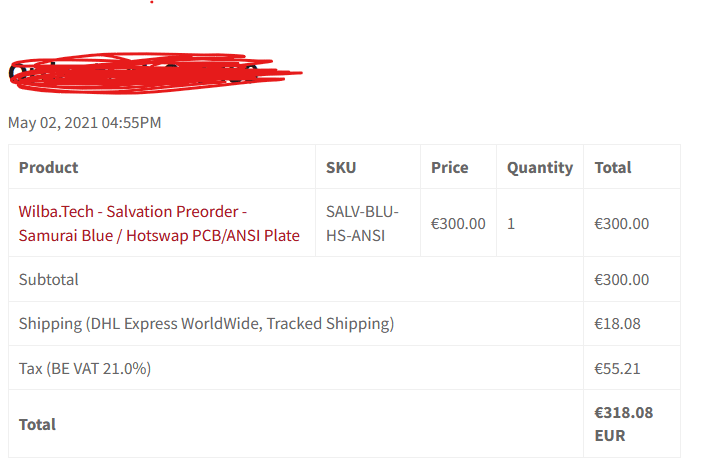Screen dimensions: 710x469
Task: Select the SALV-BLU-HS-ANSI SKU text
Action: [x=362, y=223]
